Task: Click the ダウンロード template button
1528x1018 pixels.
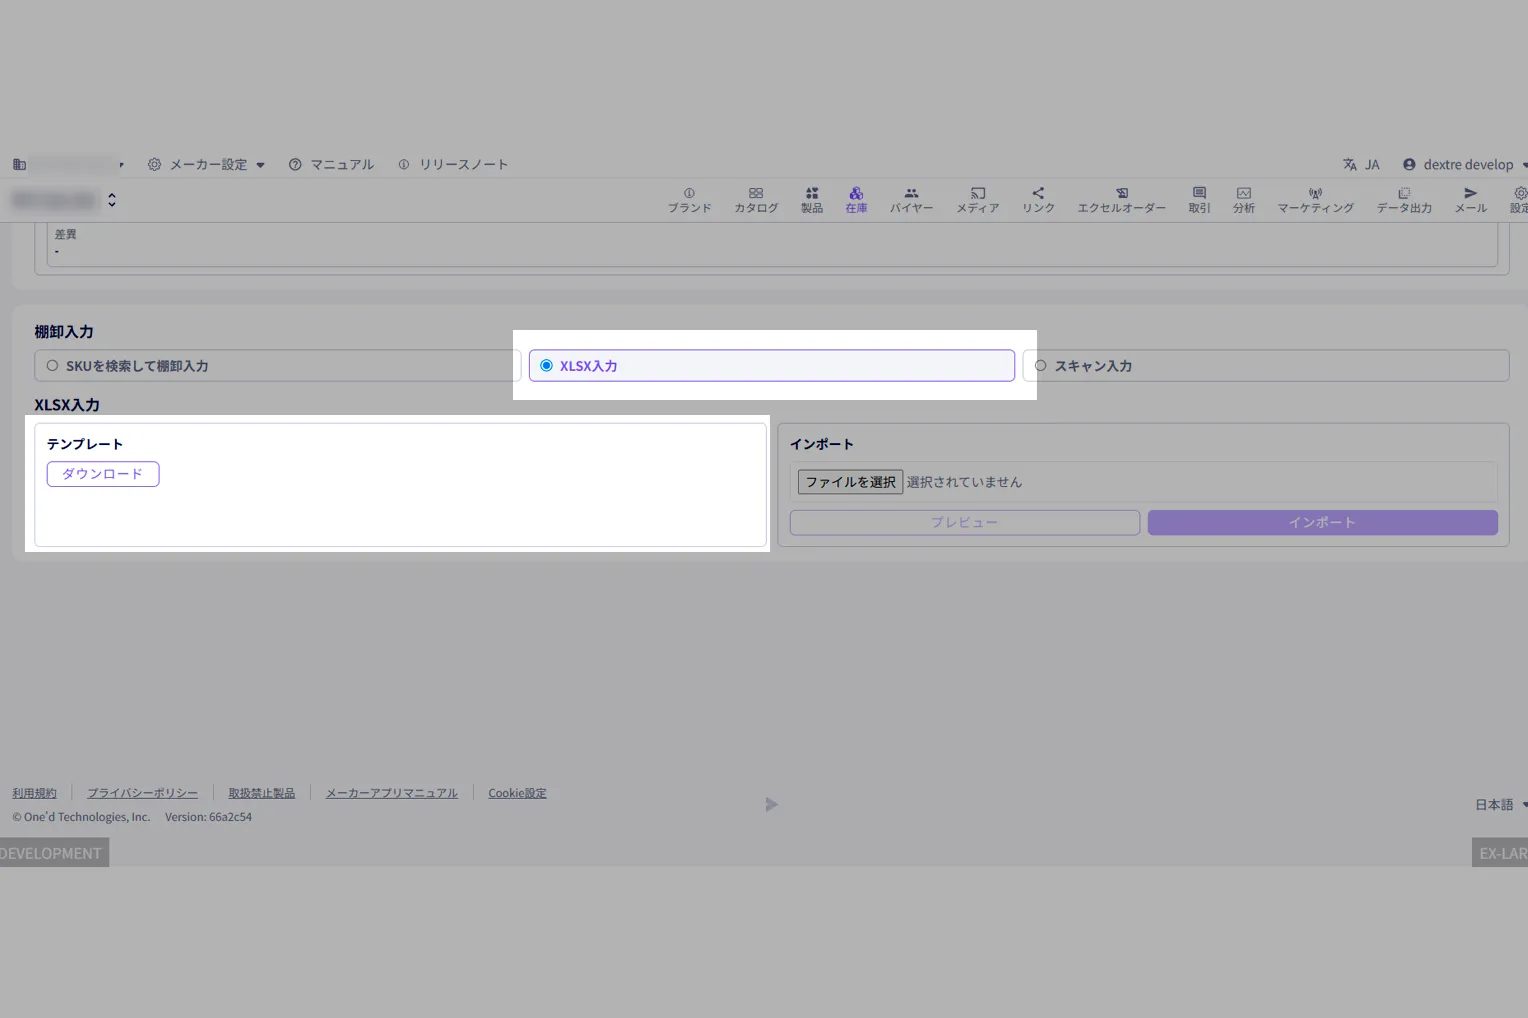Action: pos(103,474)
